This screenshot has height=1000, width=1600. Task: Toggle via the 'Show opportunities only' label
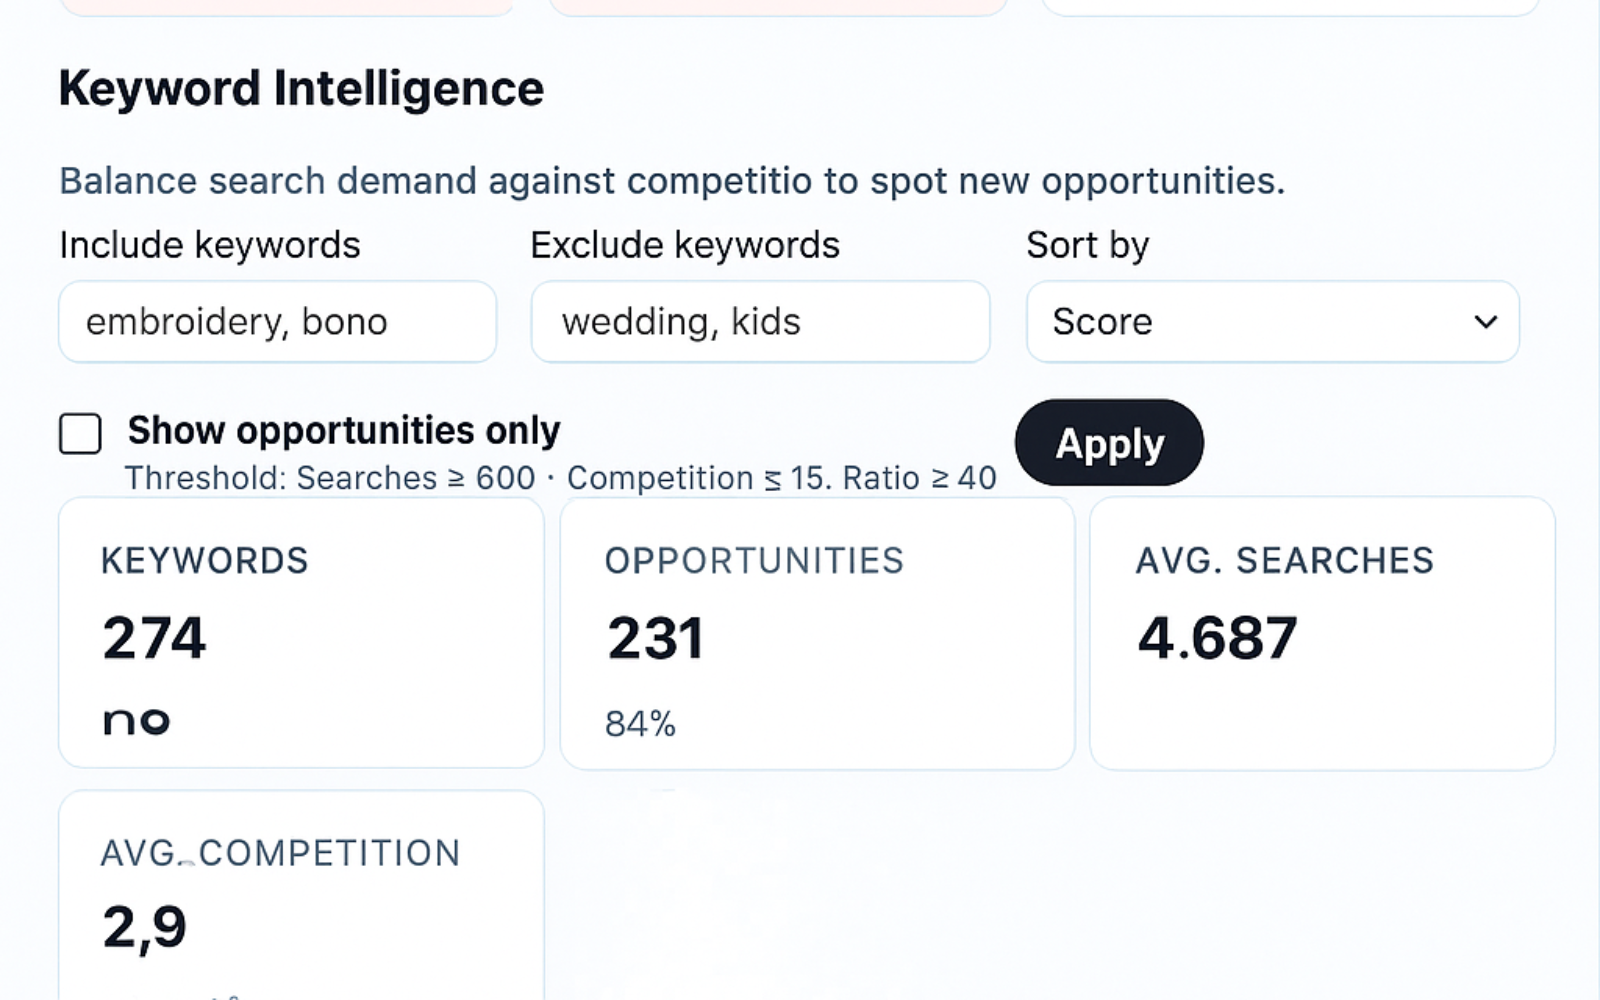[x=344, y=431]
